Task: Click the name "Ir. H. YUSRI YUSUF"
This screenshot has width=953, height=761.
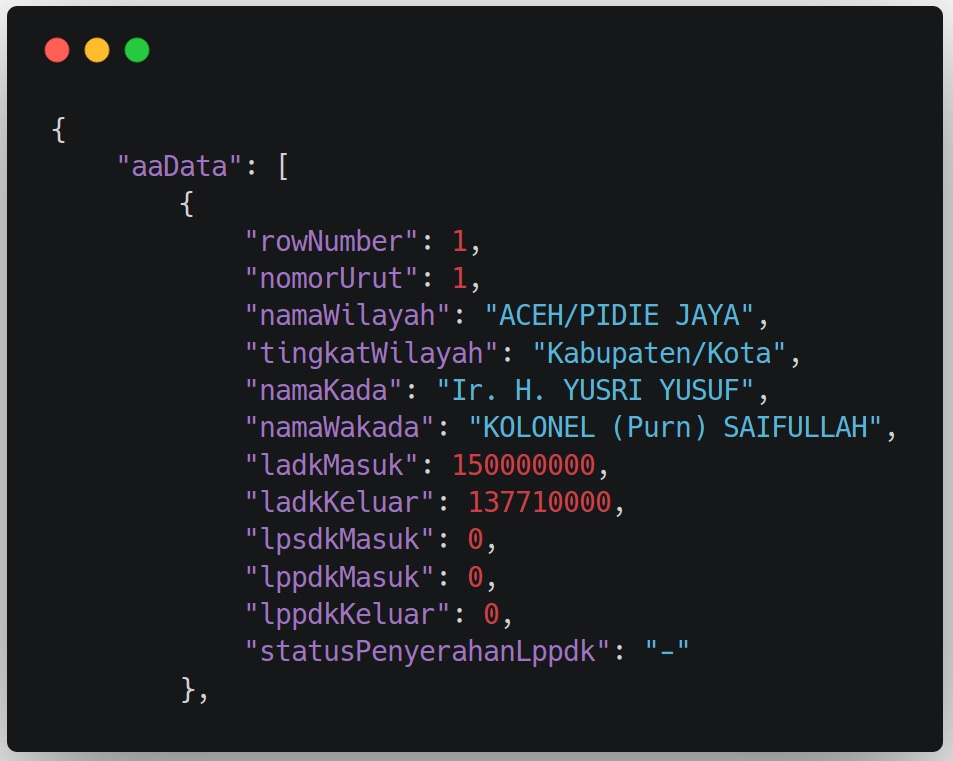Action: pyautogui.click(x=595, y=390)
